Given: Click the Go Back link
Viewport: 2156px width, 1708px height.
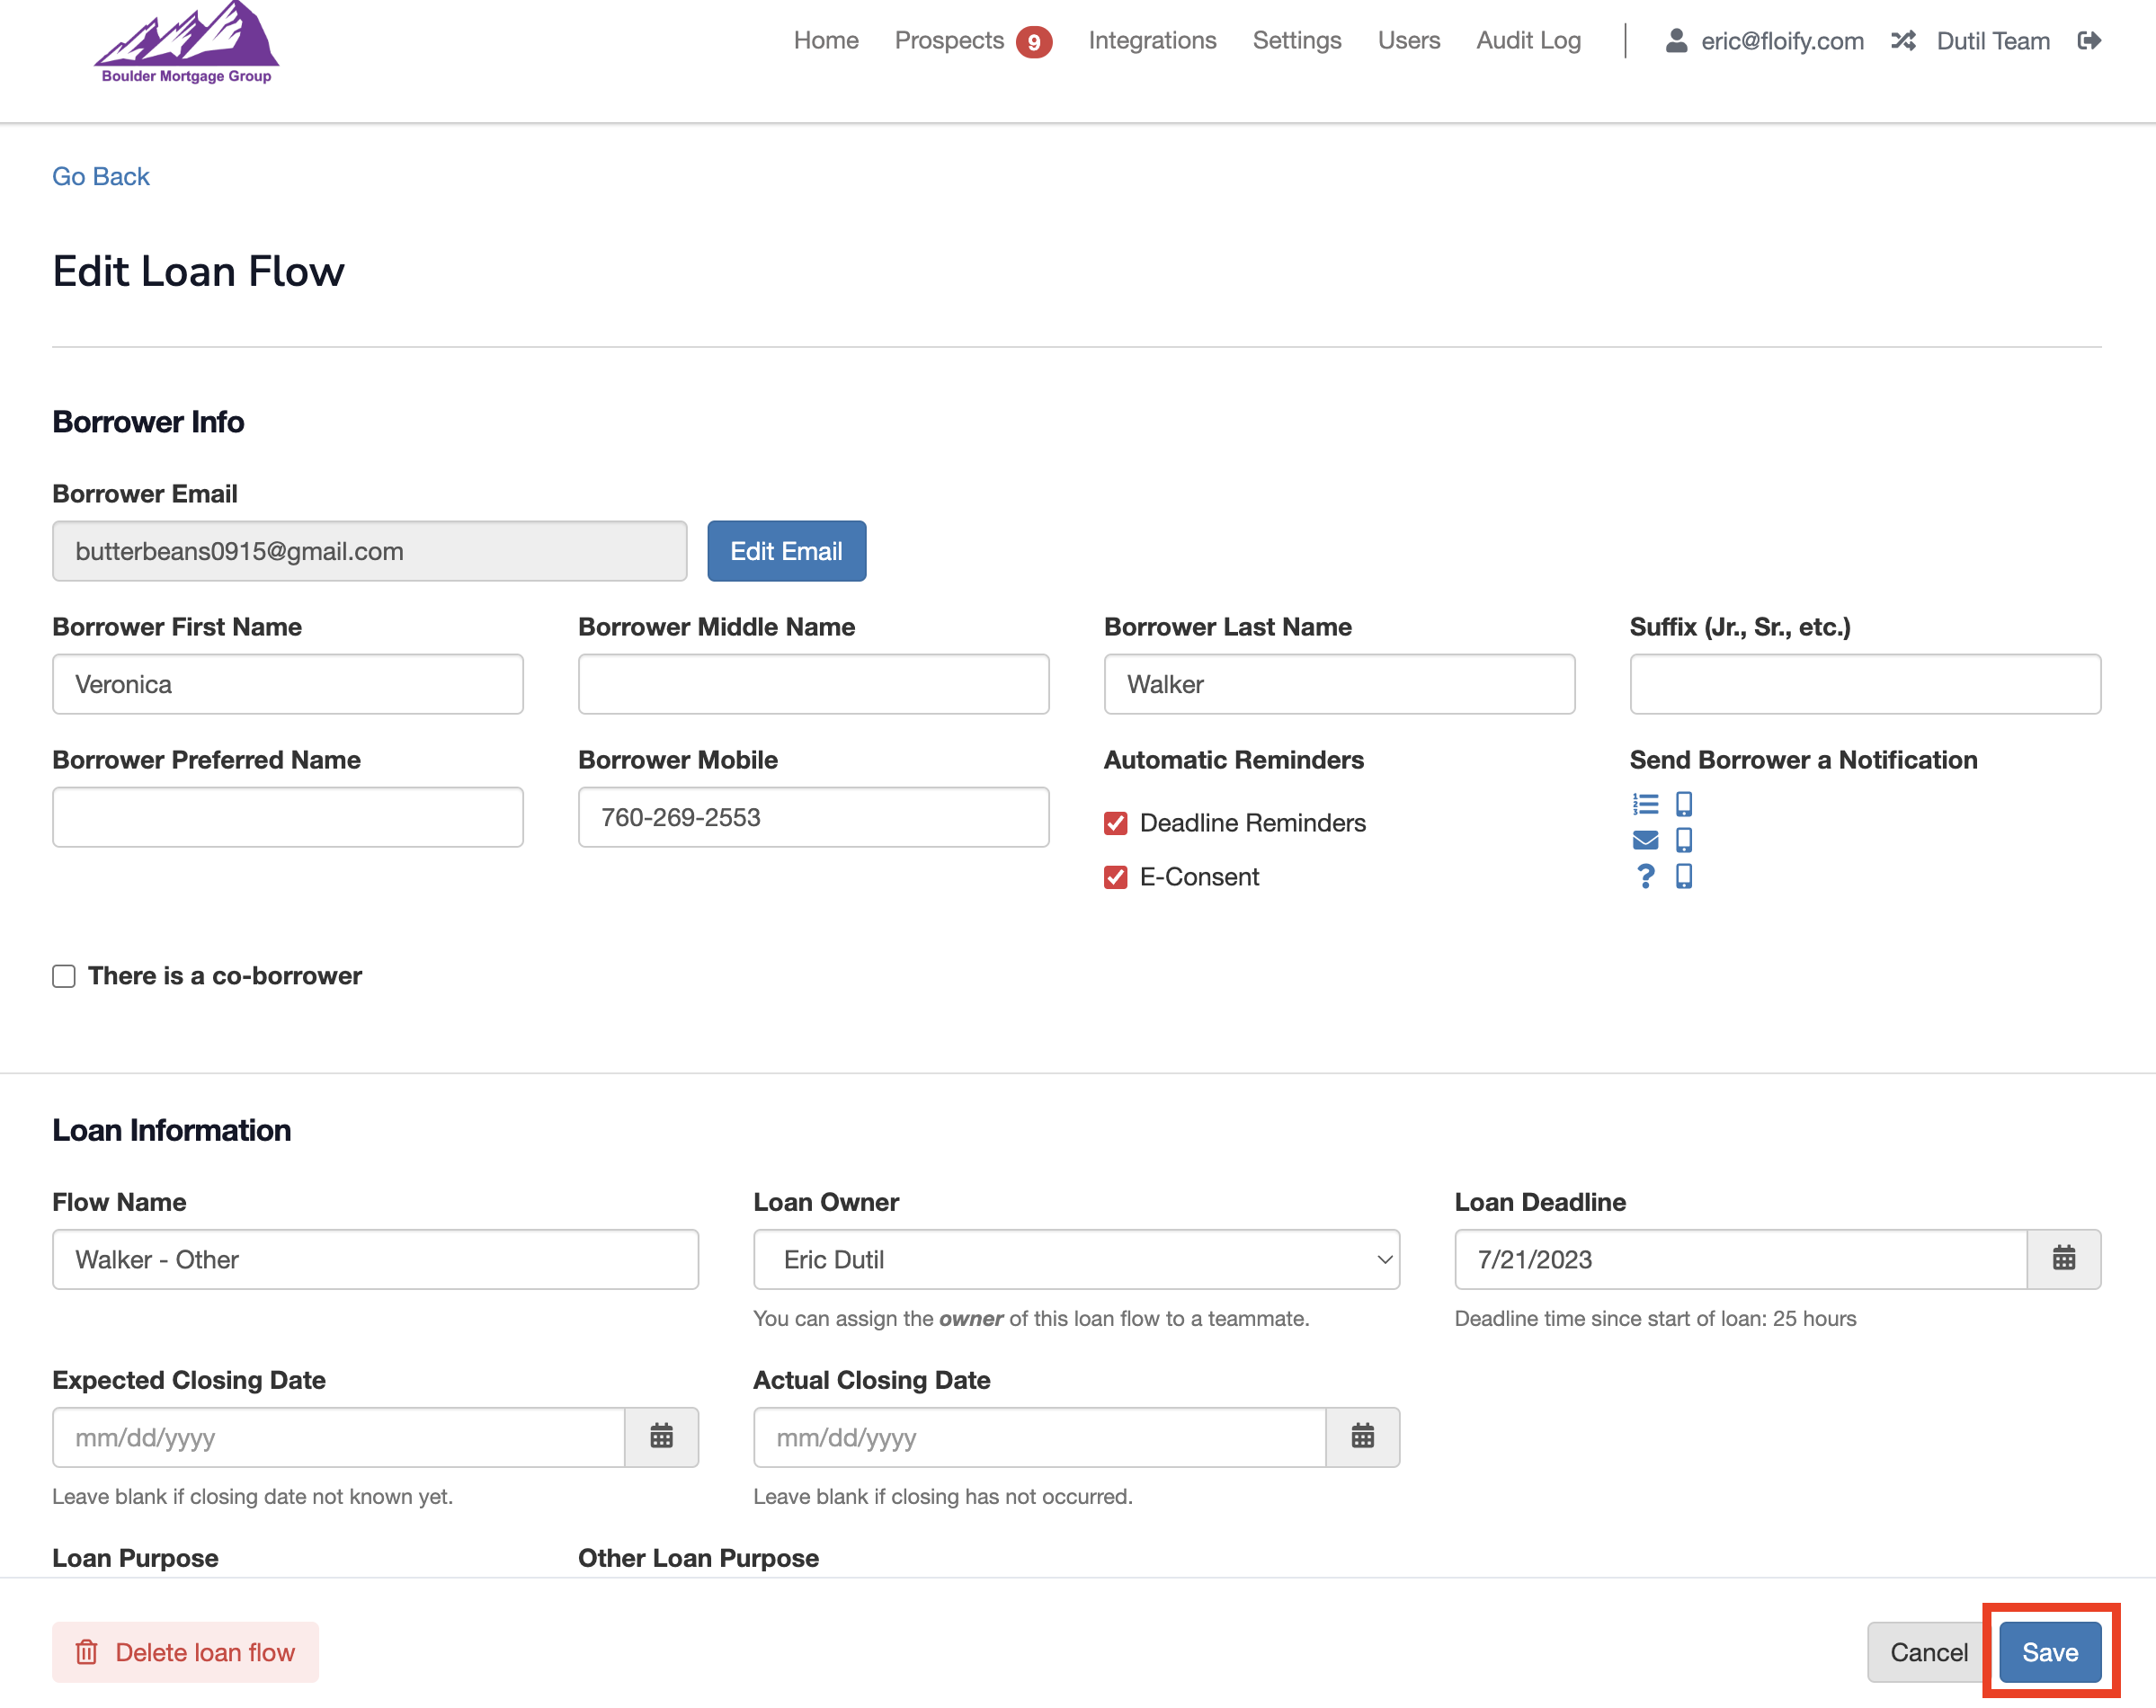Looking at the screenshot, I should (x=101, y=177).
